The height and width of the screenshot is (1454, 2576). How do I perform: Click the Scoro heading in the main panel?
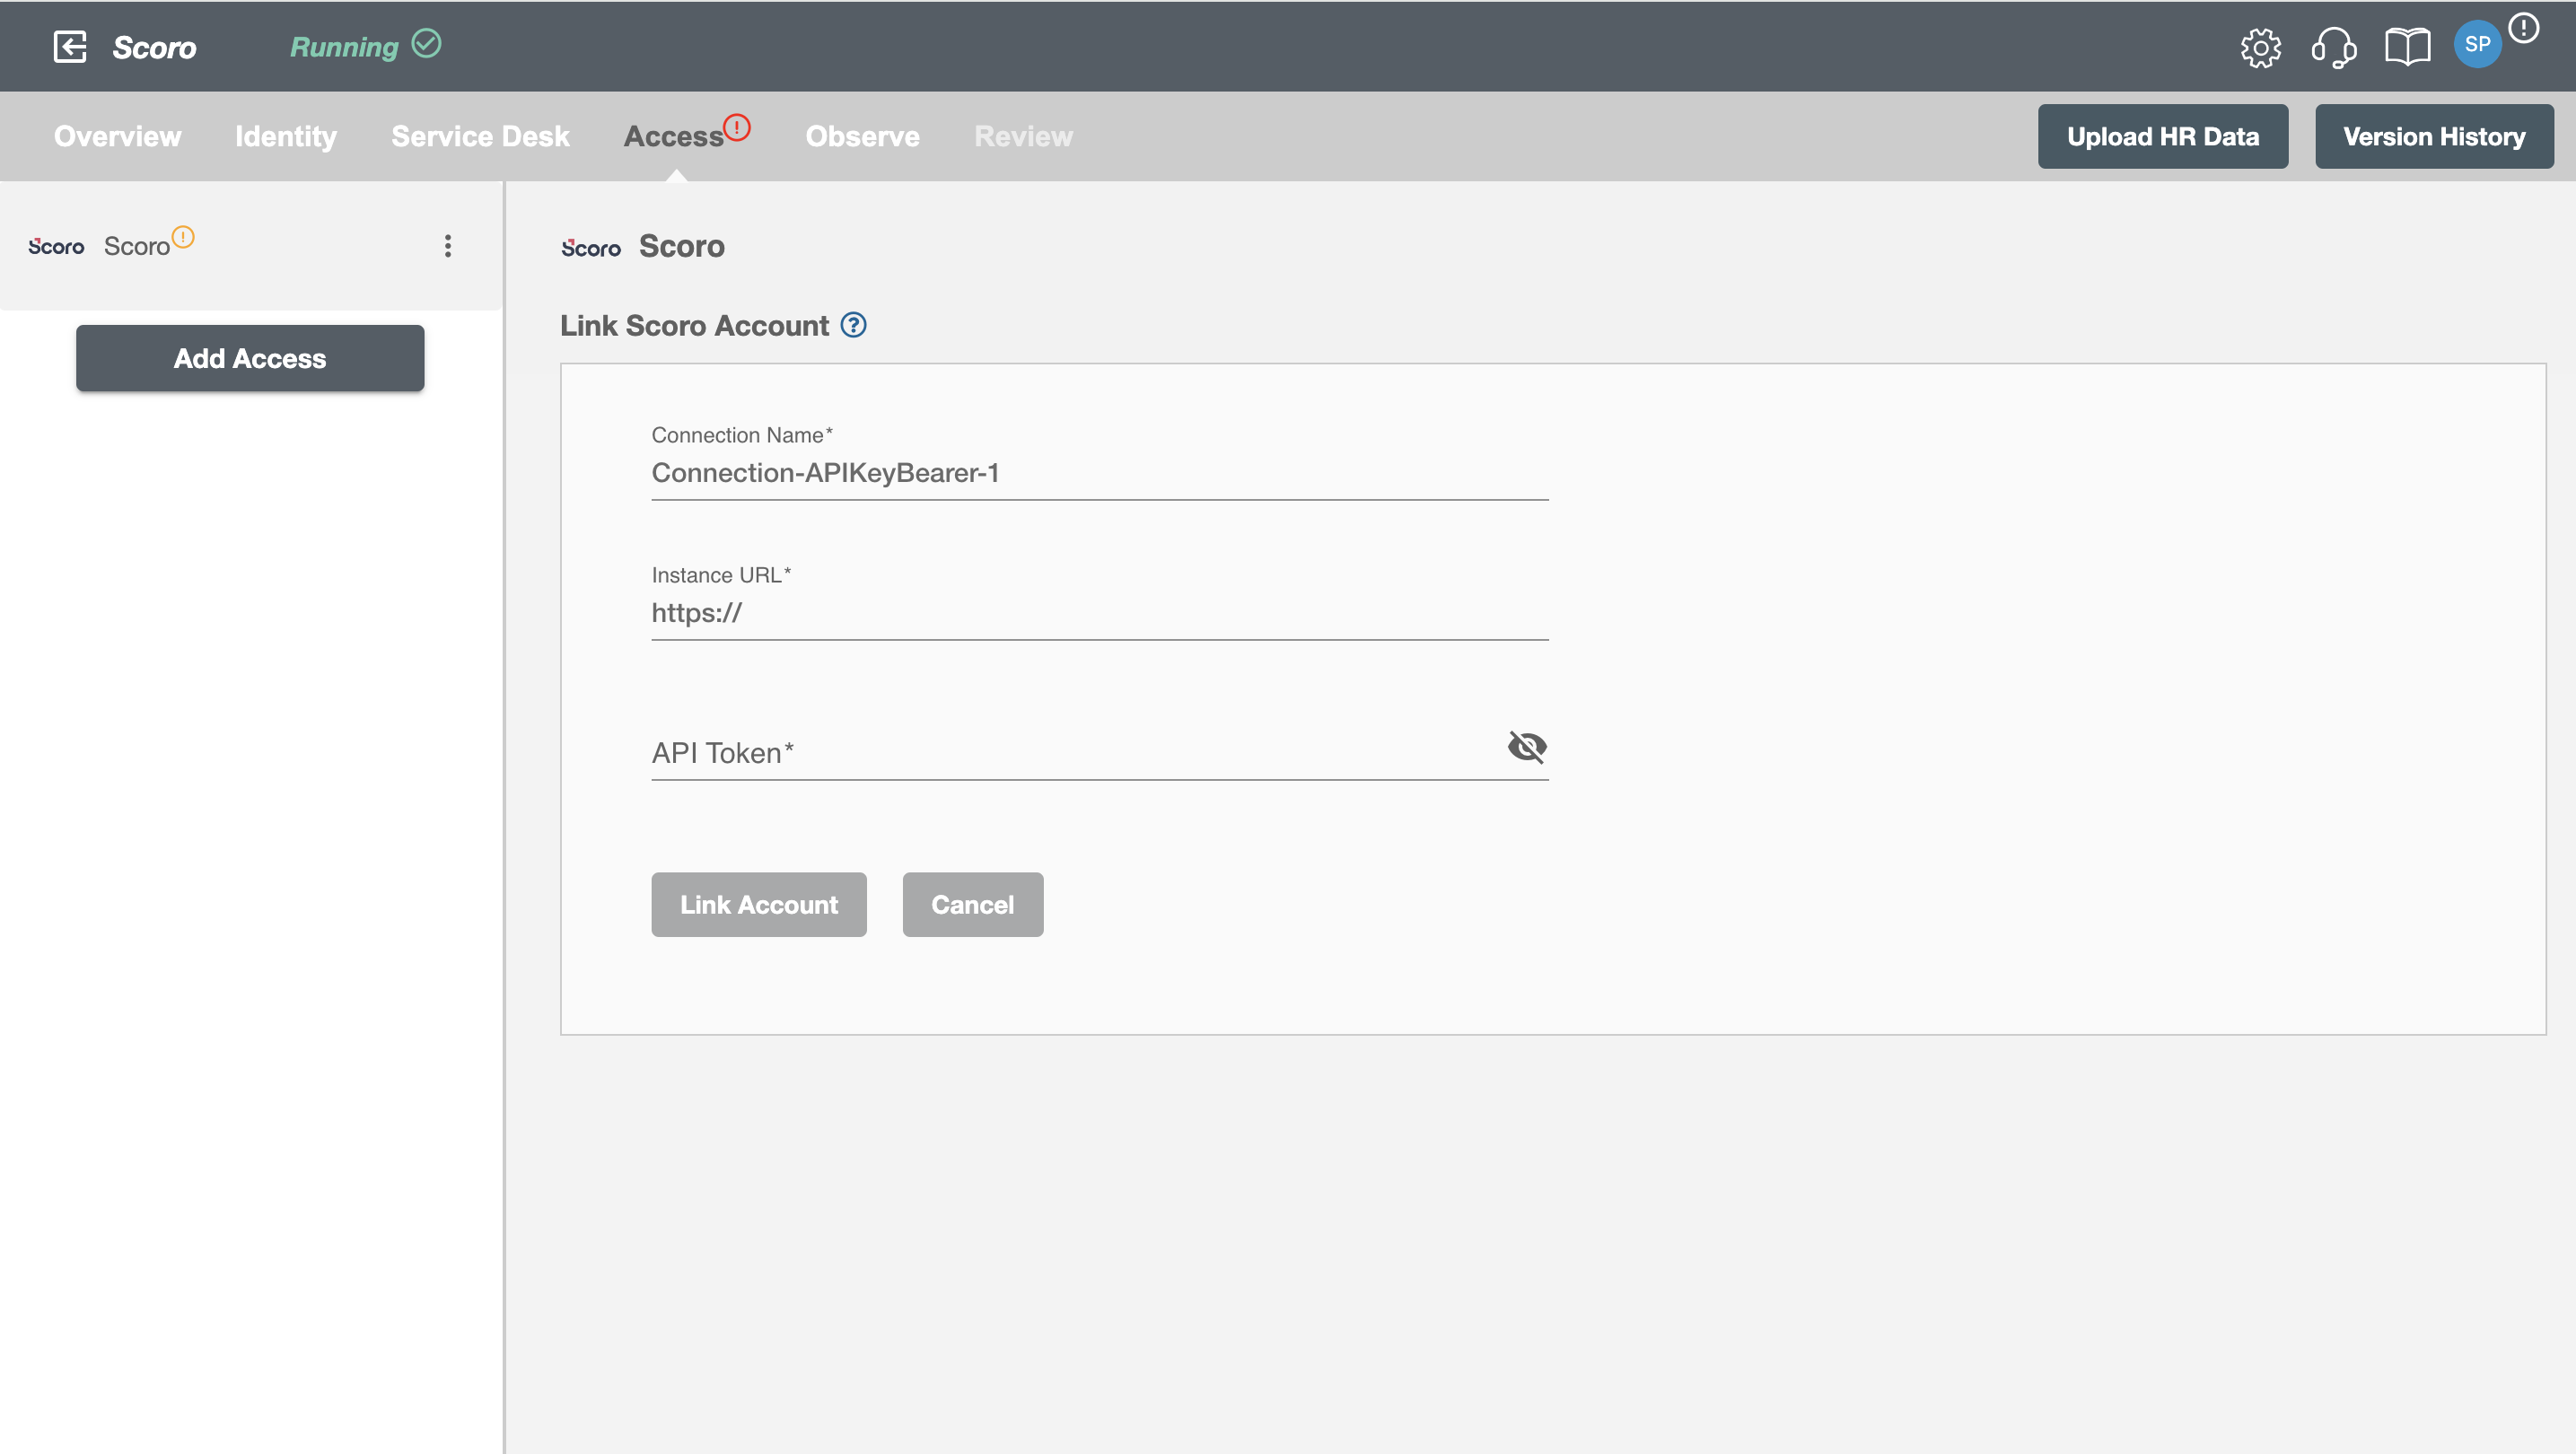point(682,246)
